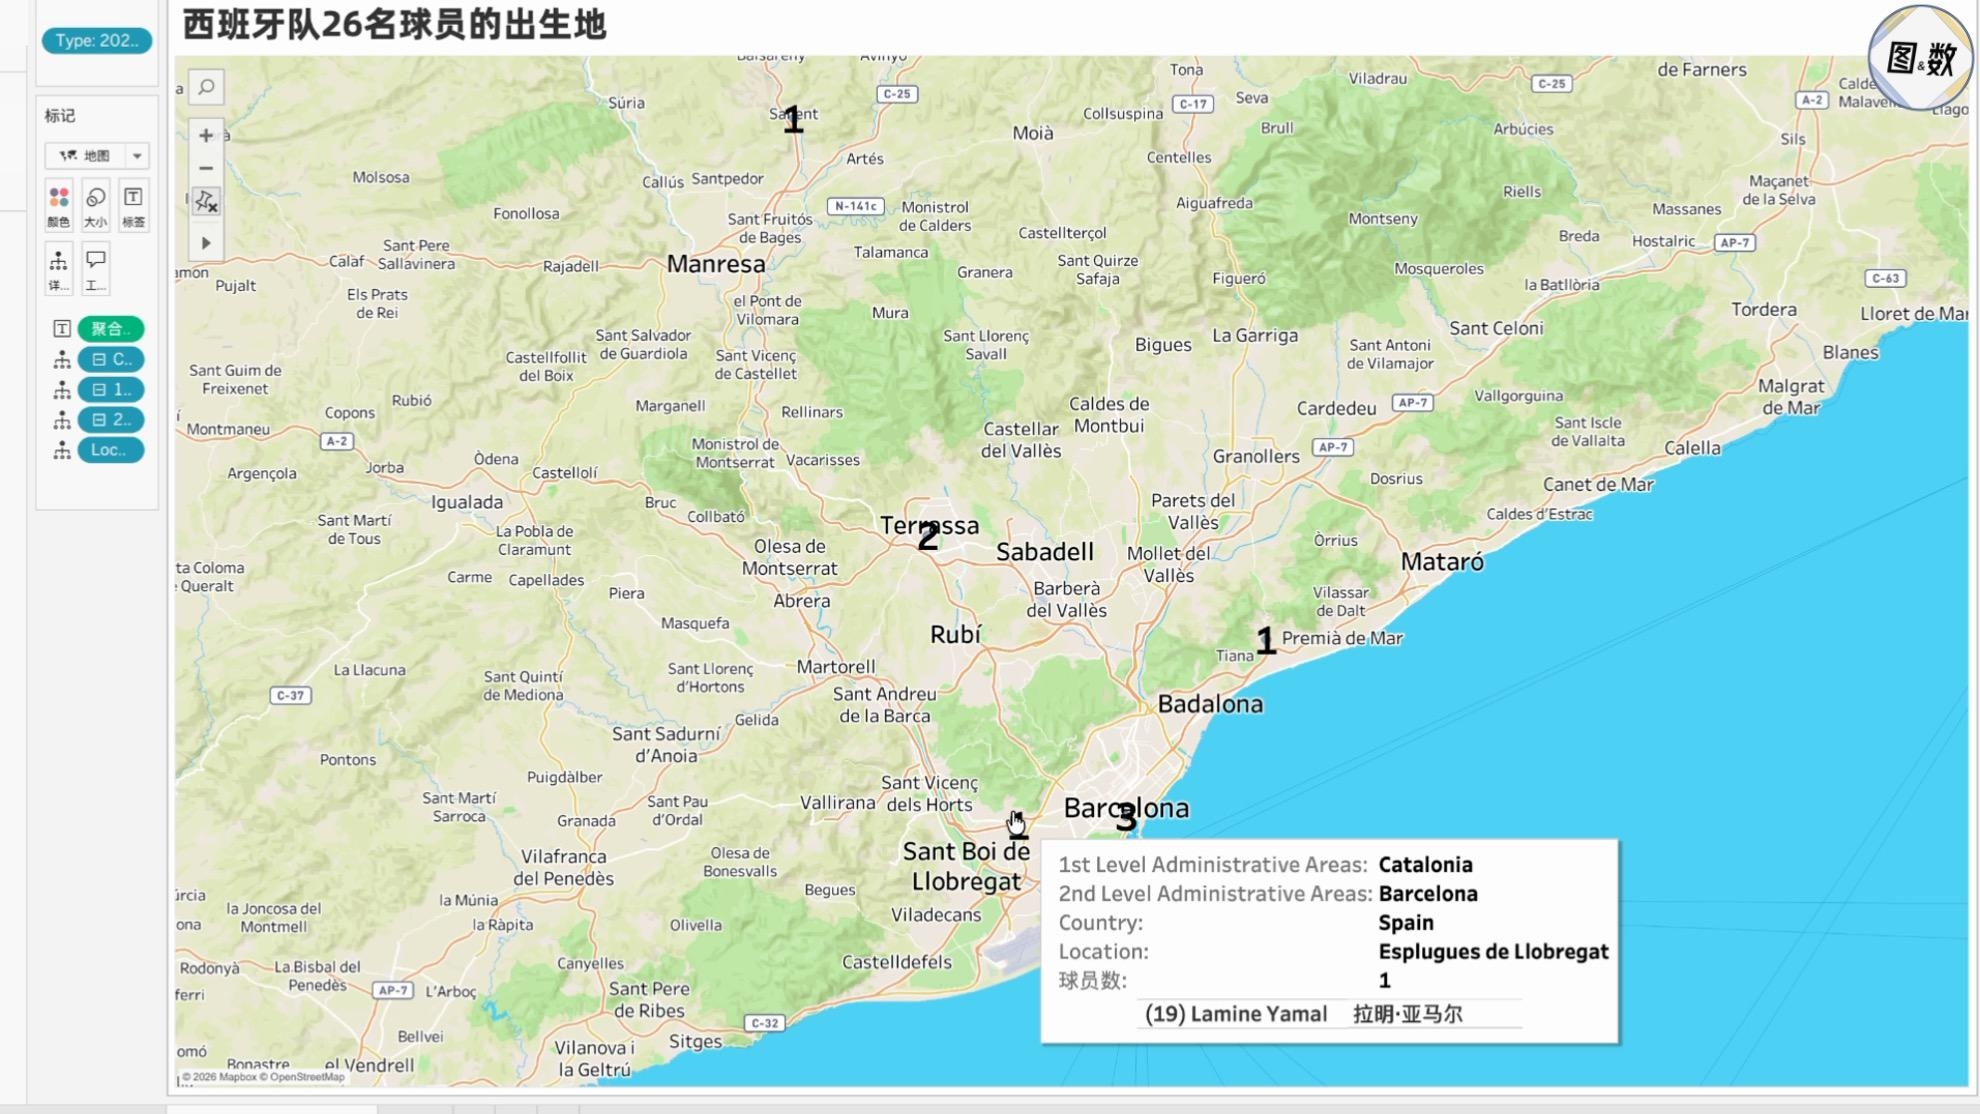1980x1114 pixels.
Task: Select the Terrassa mark labeled 2
Action: pyautogui.click(x=928, y=537)
